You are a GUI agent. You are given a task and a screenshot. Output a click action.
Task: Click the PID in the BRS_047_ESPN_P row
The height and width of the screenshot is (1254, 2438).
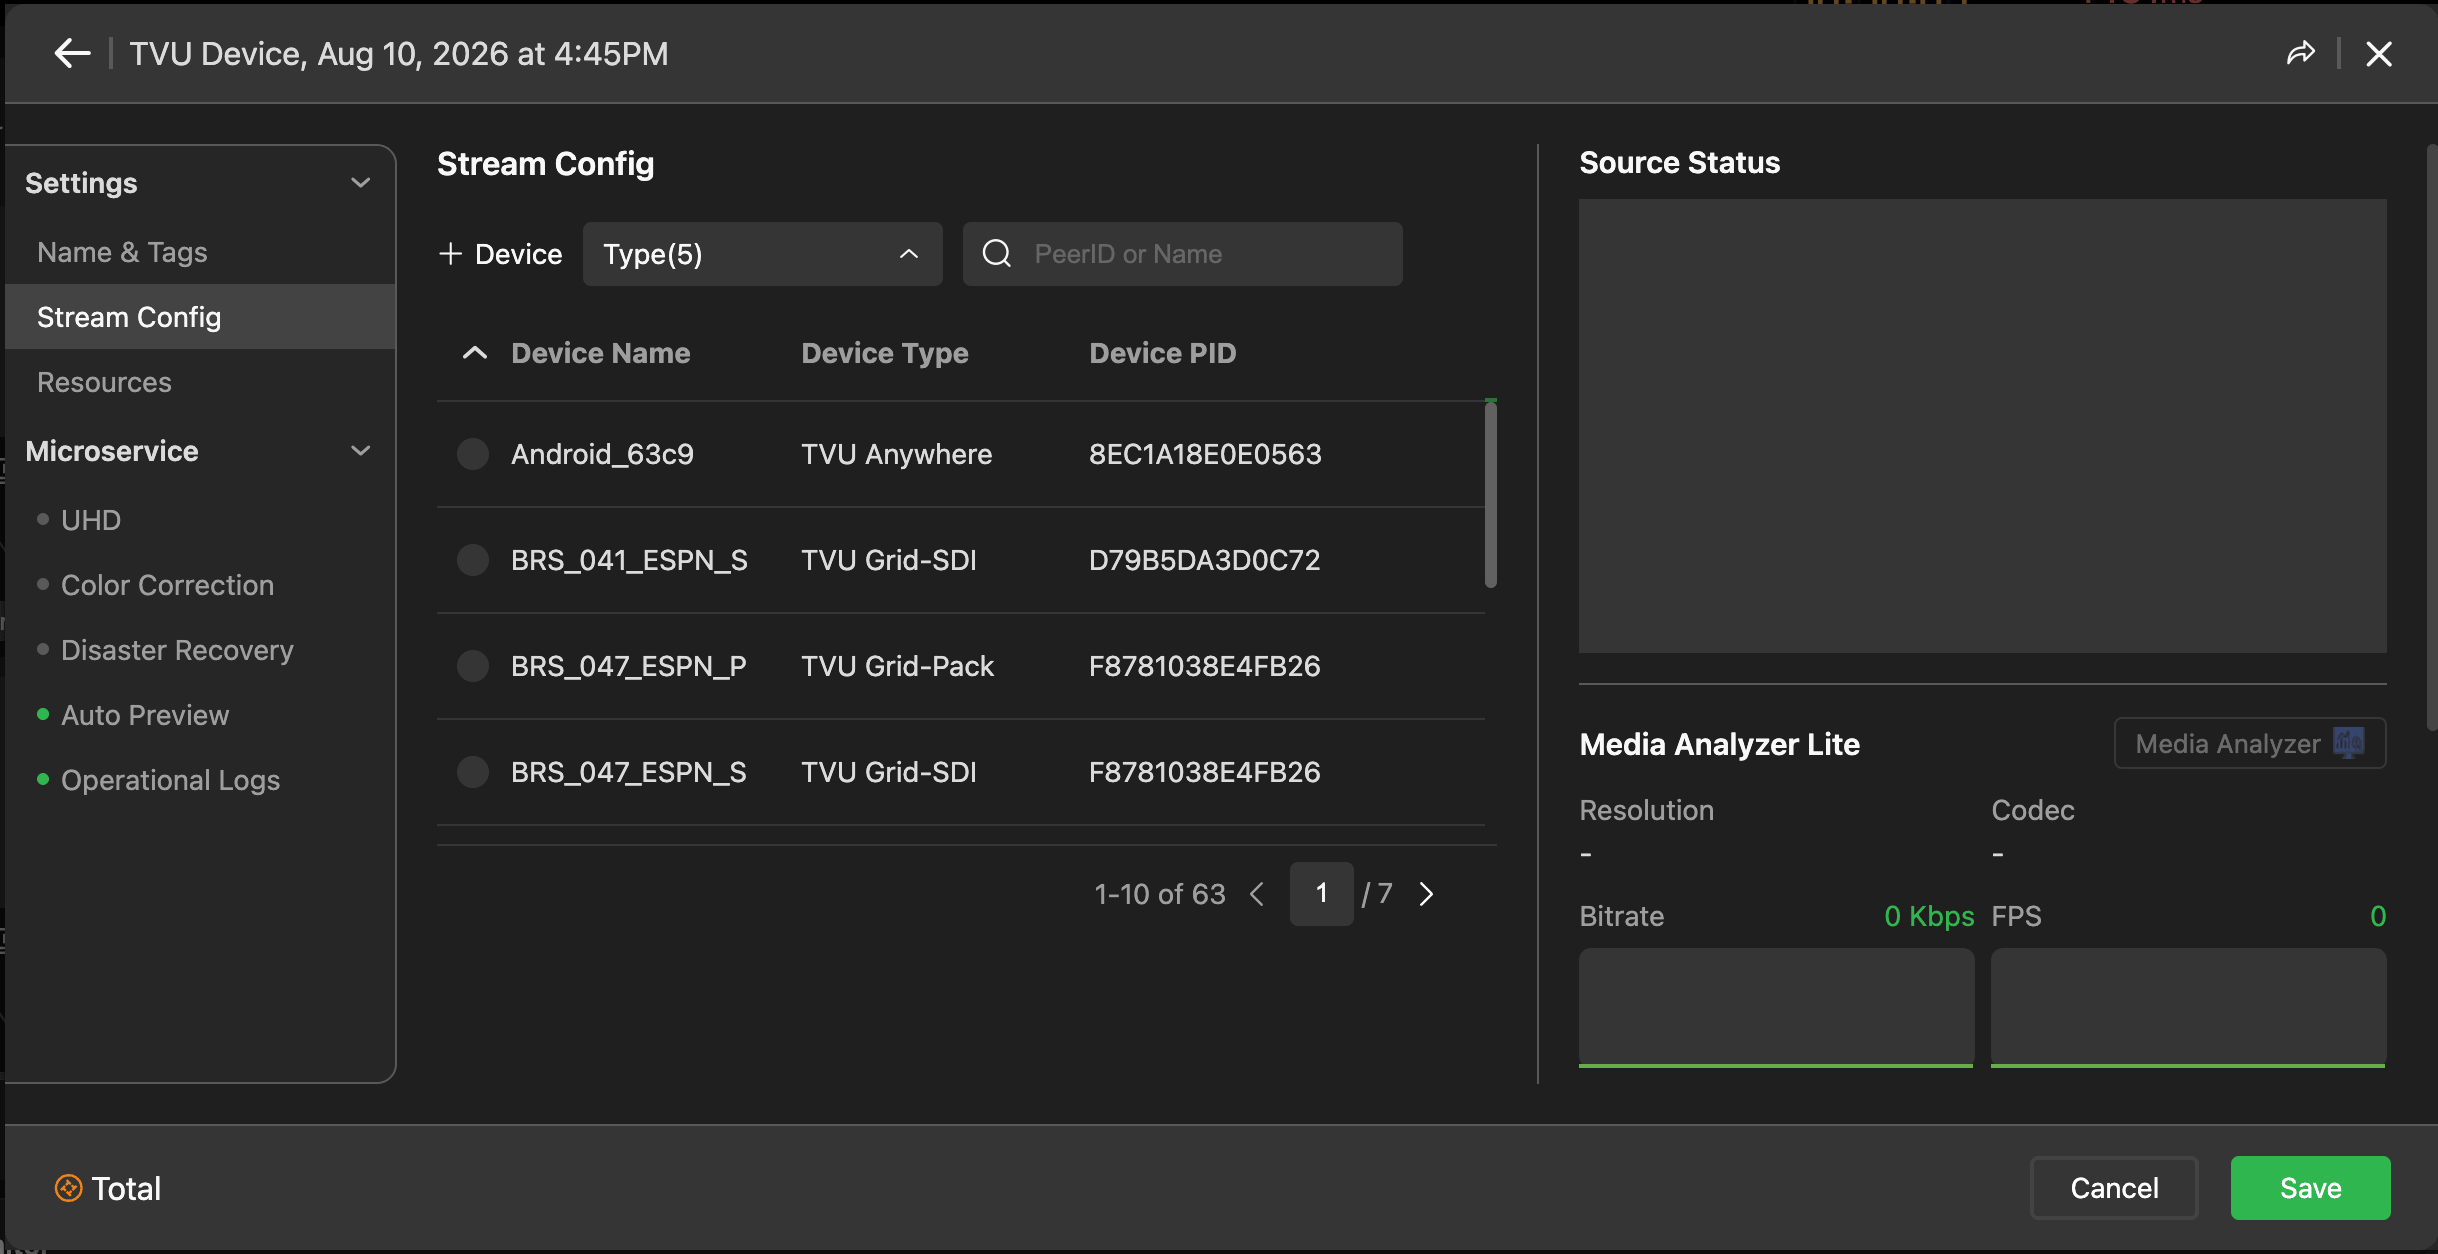point(1204,666)
